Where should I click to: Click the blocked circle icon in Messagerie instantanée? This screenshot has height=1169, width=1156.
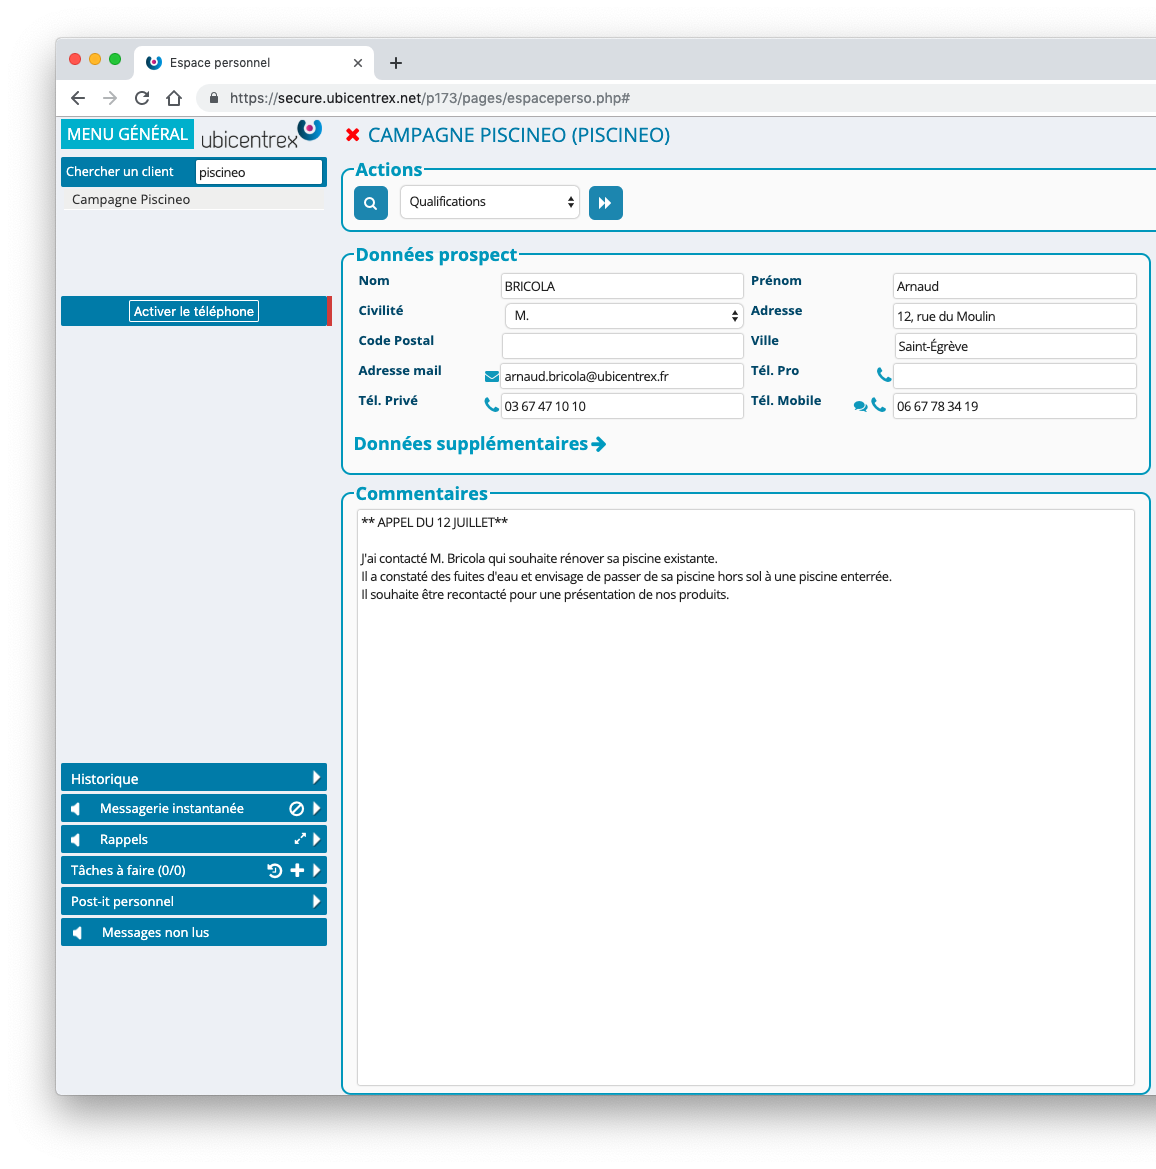296,809
